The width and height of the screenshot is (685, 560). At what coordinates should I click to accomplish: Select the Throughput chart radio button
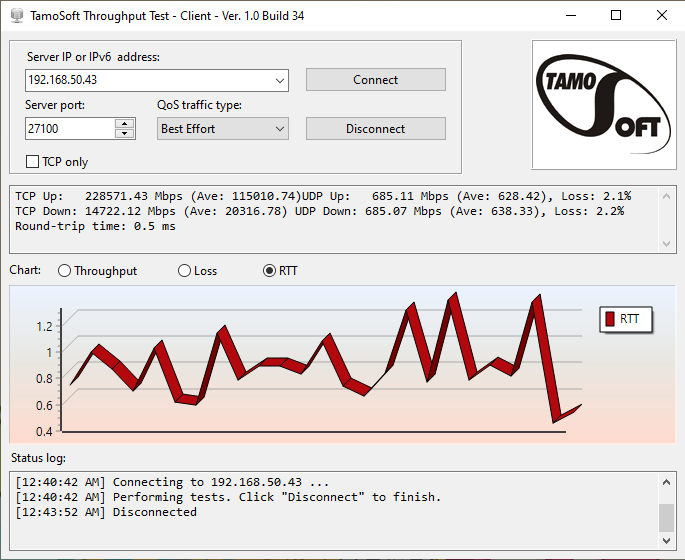coord(65,271)
